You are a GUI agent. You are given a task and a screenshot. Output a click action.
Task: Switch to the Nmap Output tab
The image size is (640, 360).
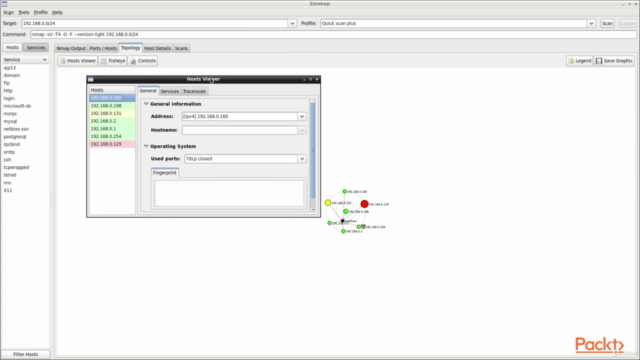click(71, 48)
